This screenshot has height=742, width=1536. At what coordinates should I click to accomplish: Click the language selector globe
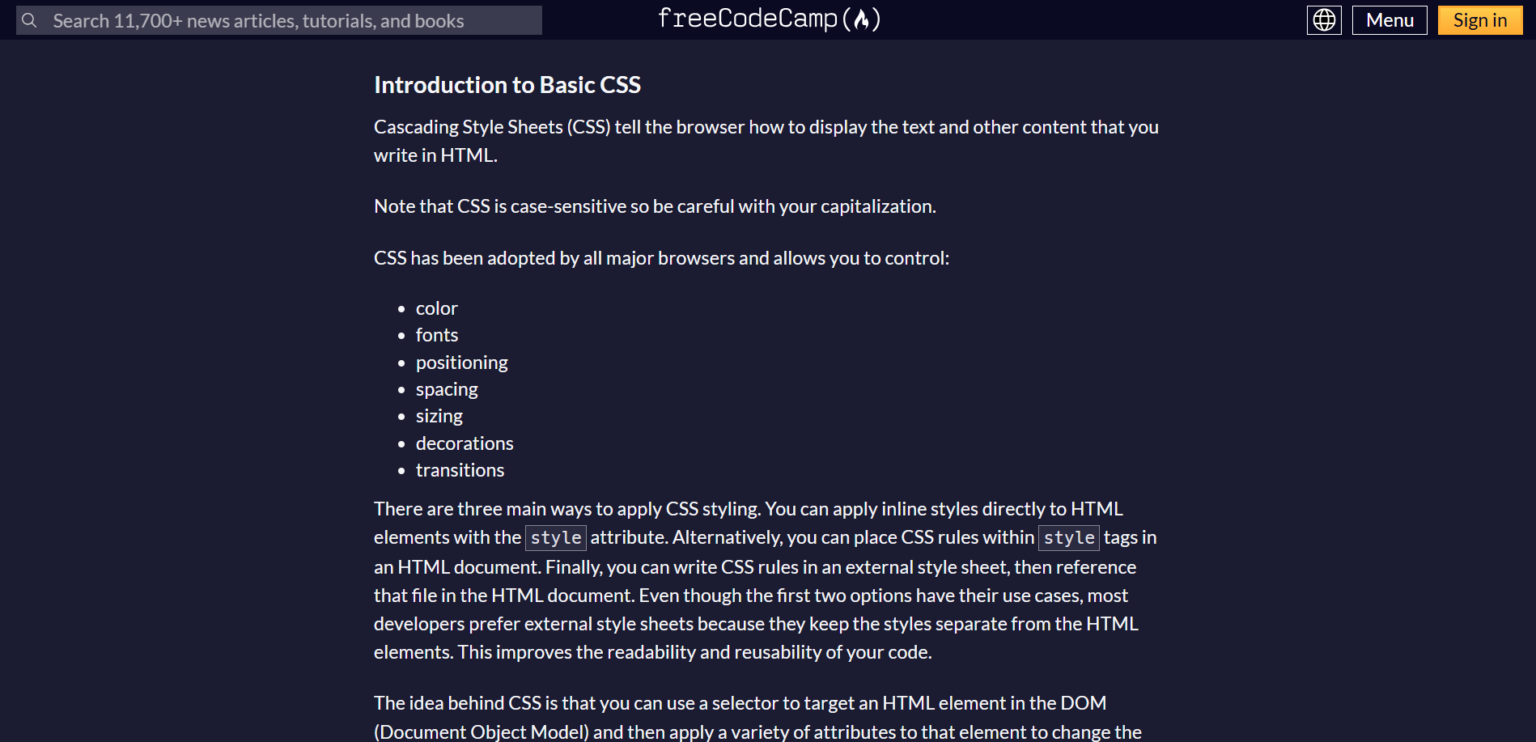click(x=1324, y=19)
